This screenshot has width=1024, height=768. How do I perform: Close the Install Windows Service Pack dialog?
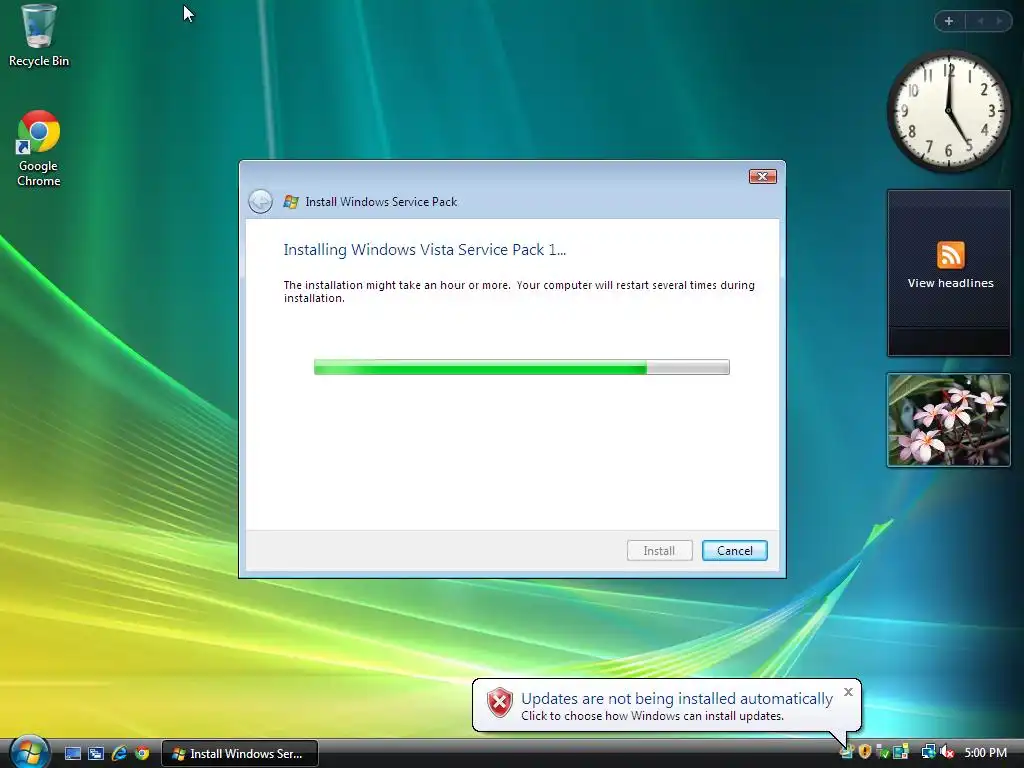tap(762, 176)
